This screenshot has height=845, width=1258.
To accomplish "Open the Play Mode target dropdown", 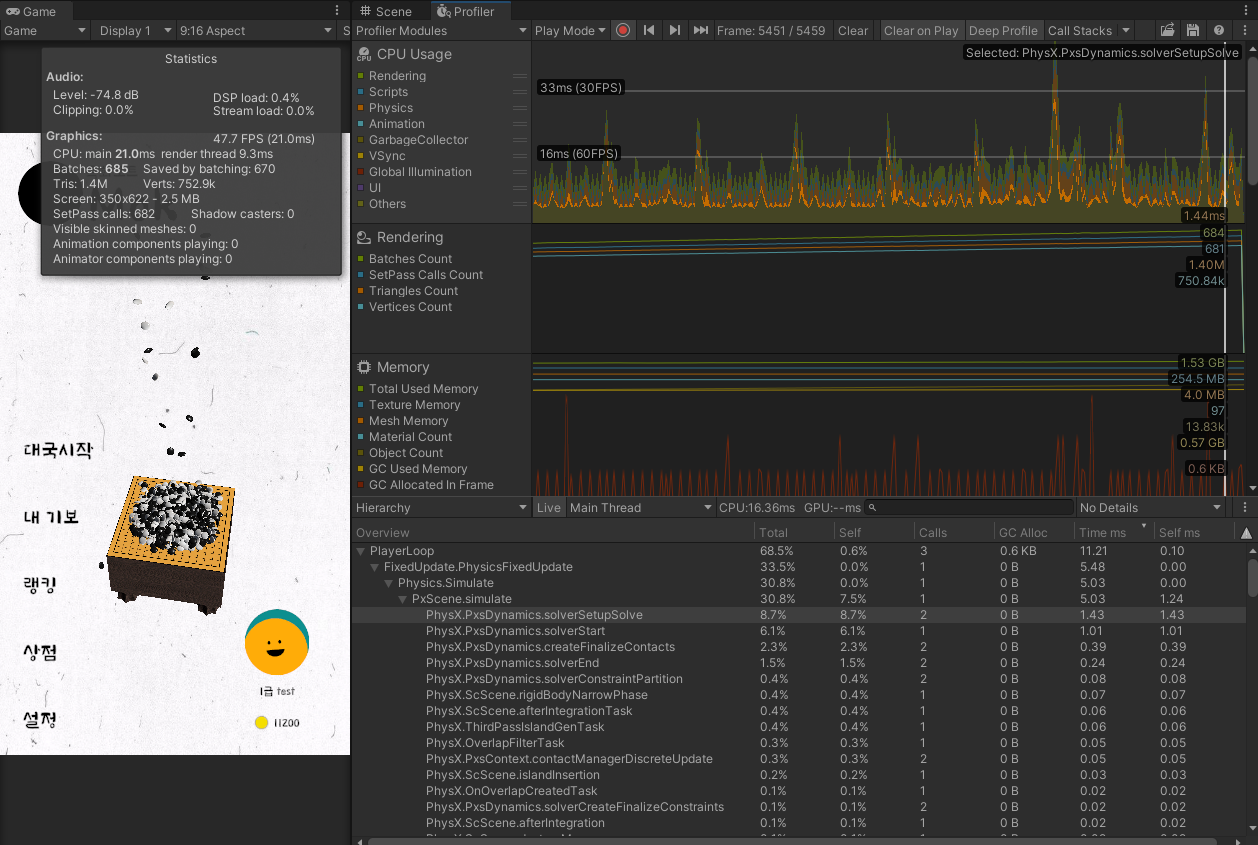I will click(x=570, y=30).
